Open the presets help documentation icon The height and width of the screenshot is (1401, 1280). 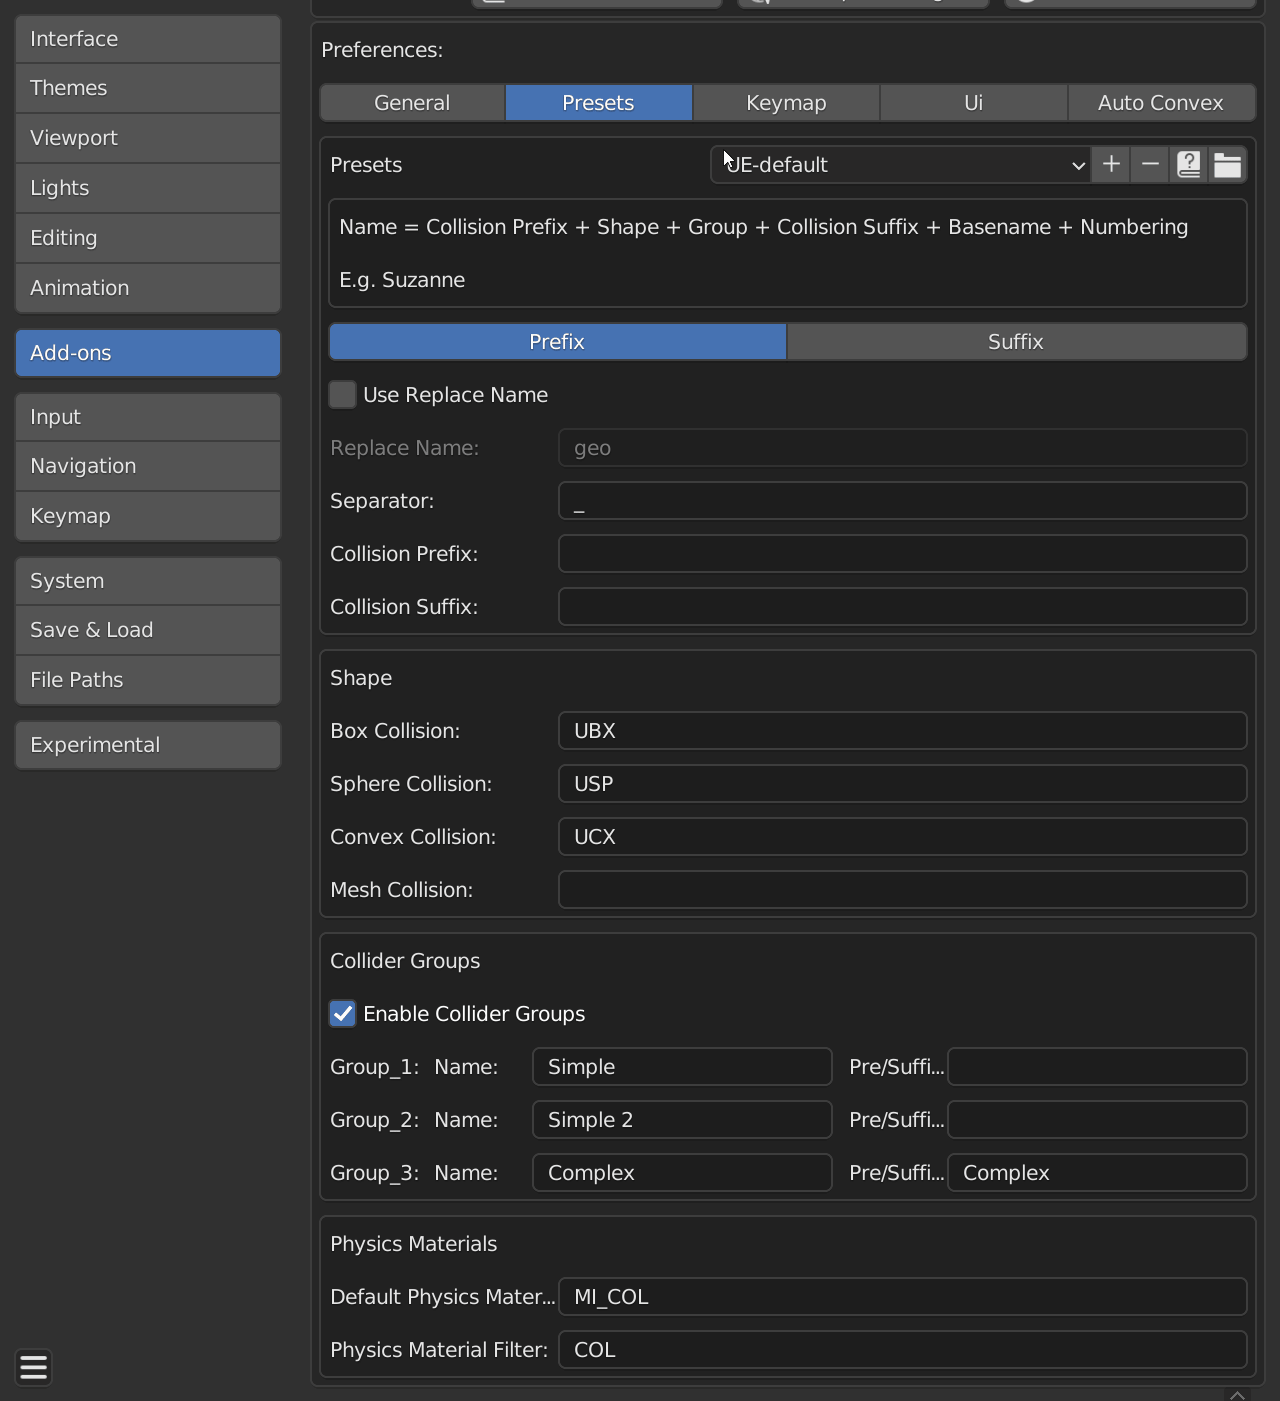point(1188,165)
